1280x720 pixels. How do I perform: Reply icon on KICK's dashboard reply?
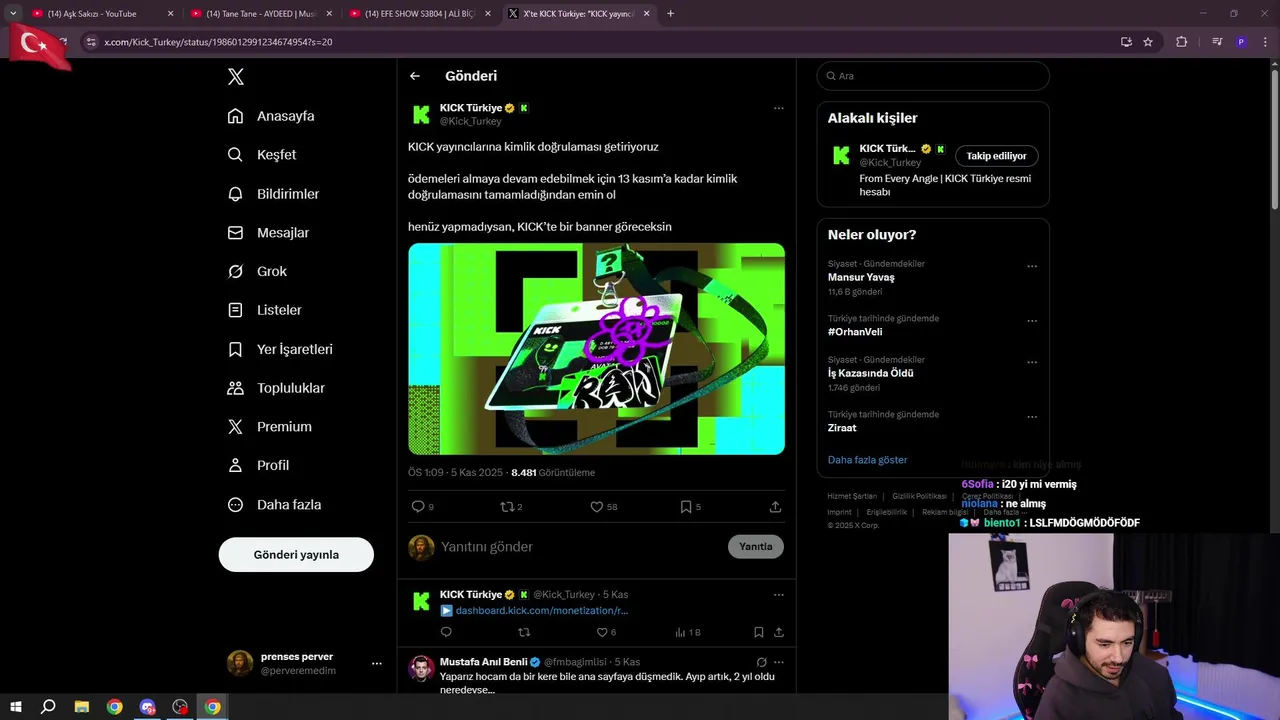(446, 632)
